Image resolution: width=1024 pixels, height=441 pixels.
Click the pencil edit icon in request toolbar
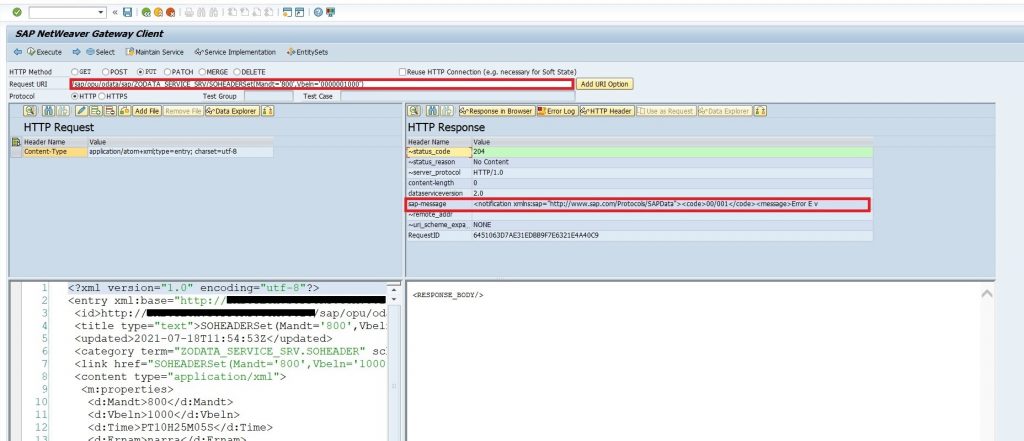tap(82, 111)
